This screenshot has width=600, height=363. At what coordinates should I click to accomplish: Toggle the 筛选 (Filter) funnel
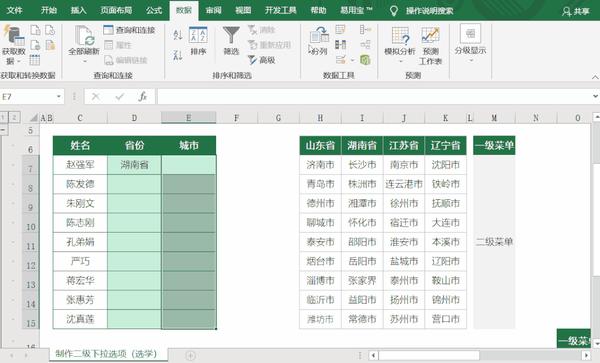(x=231, y=41)
